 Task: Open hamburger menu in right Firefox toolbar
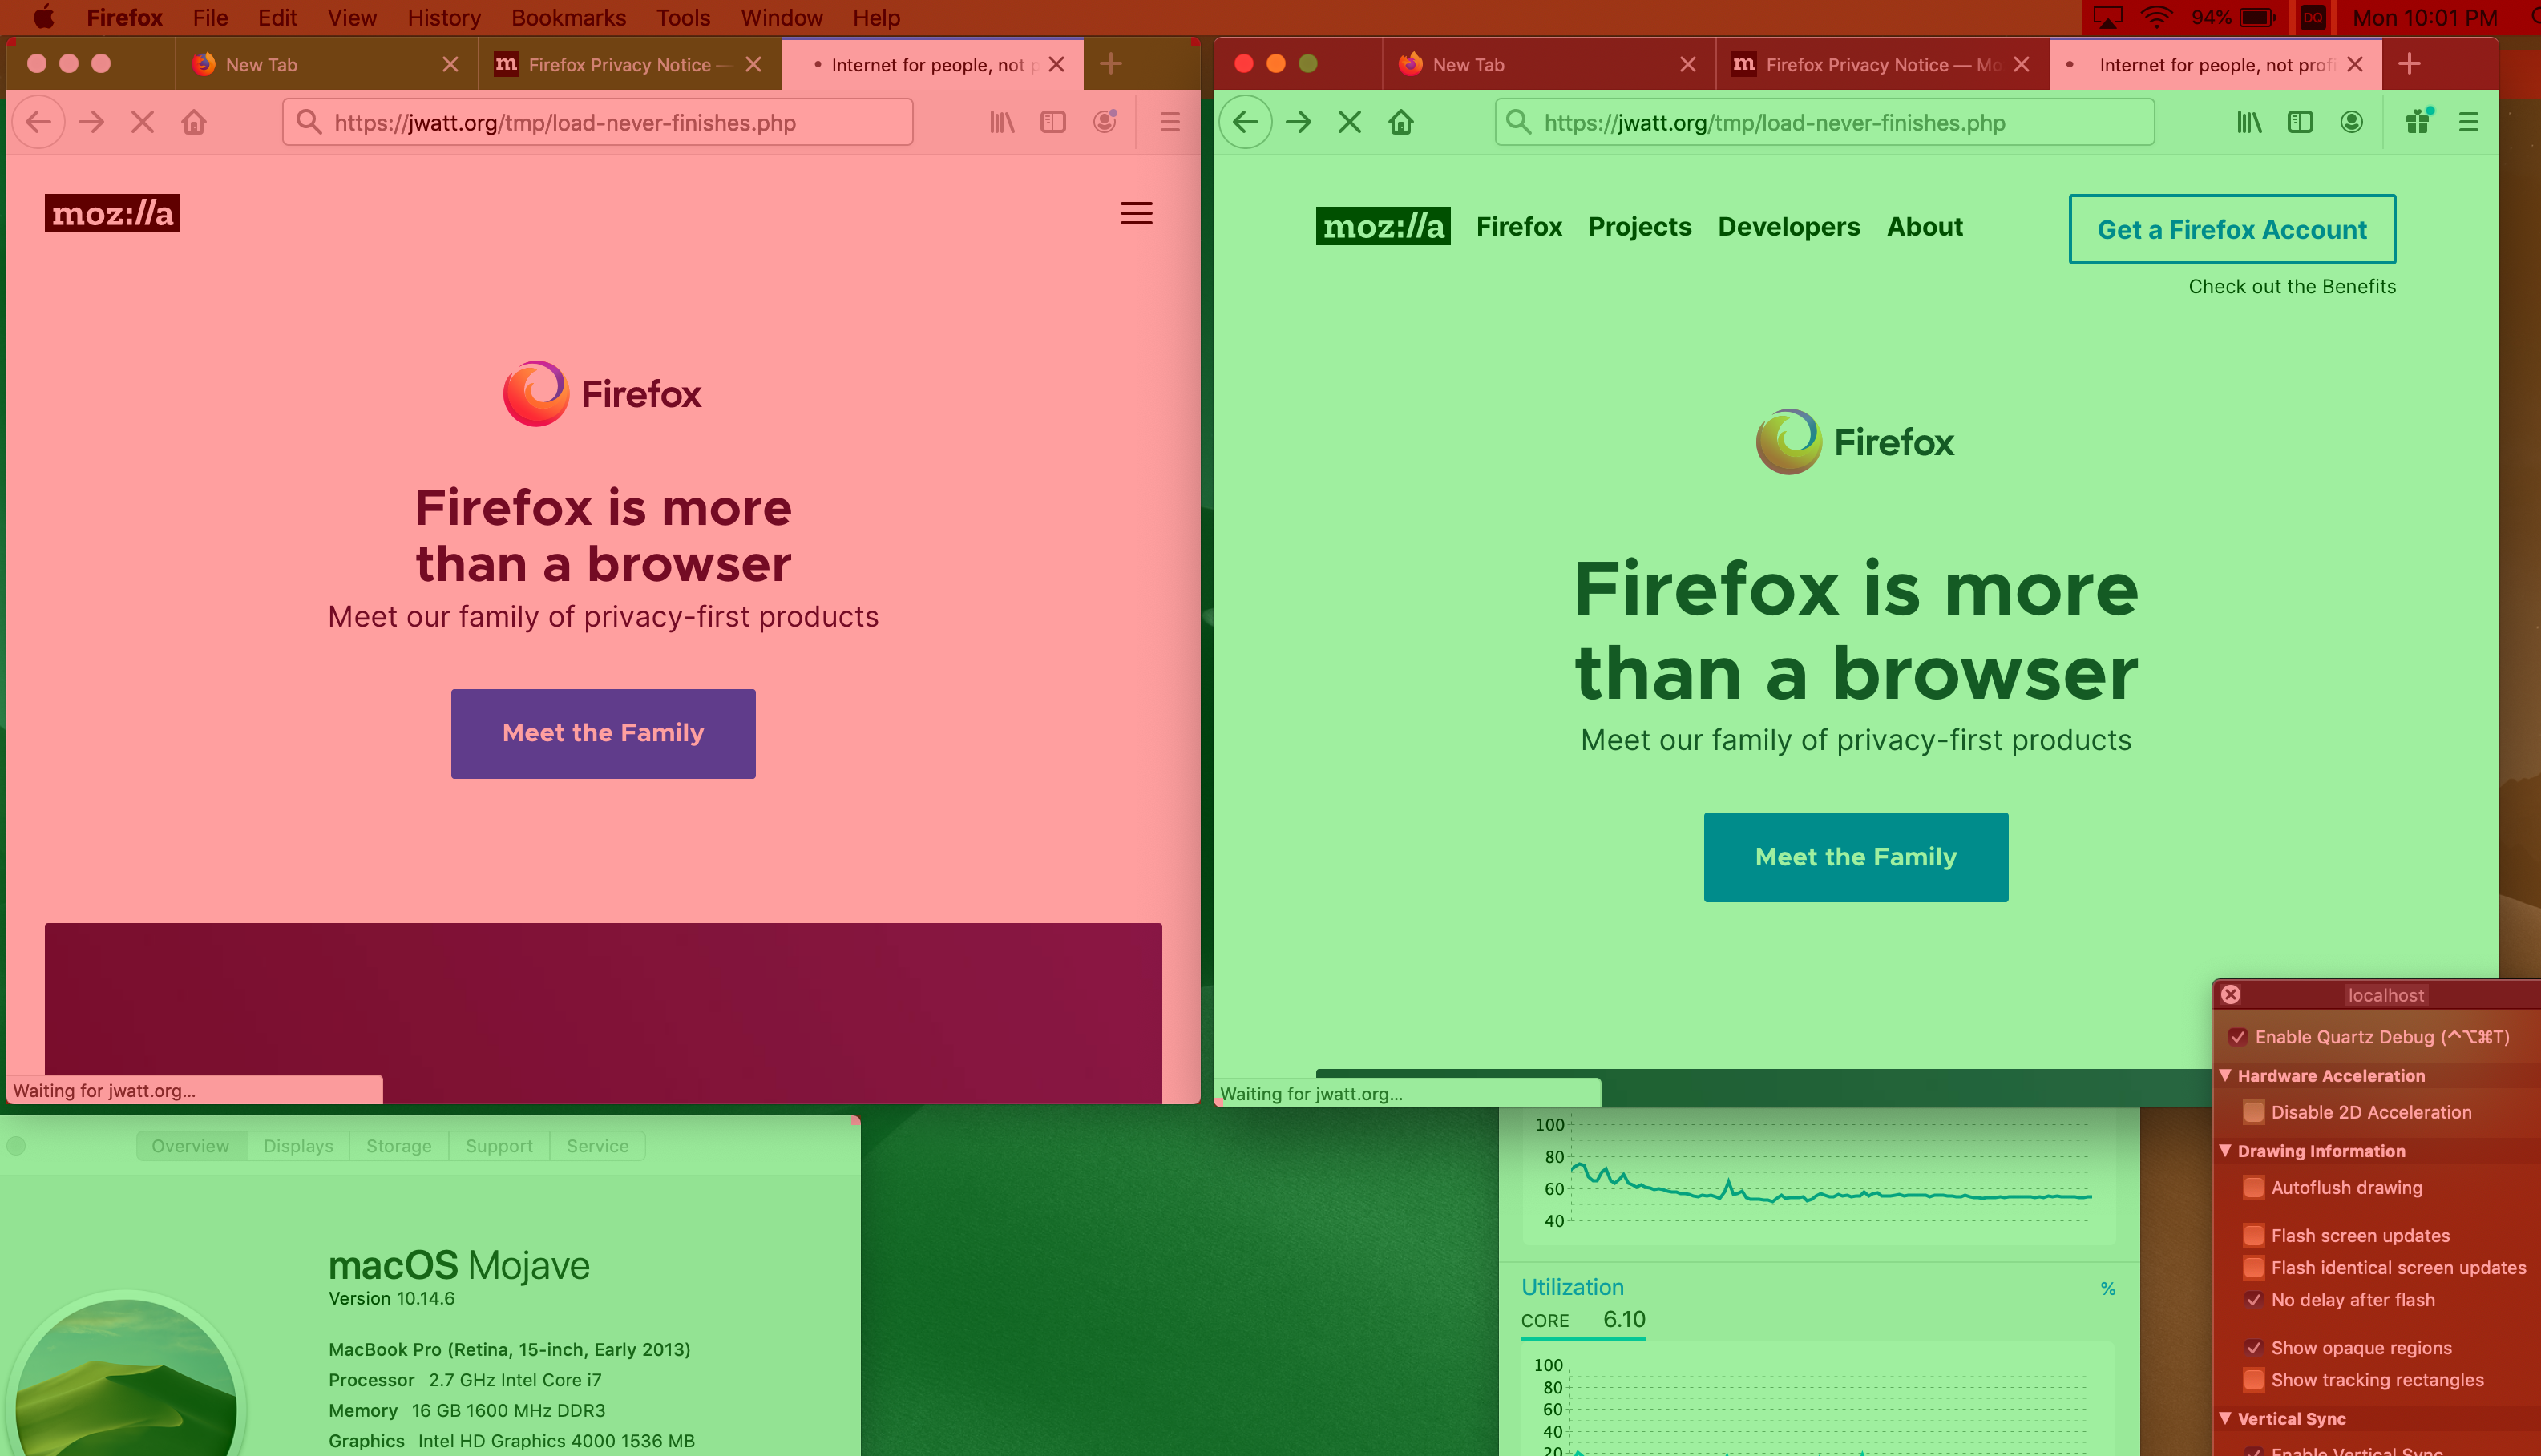pos(2468,122)
